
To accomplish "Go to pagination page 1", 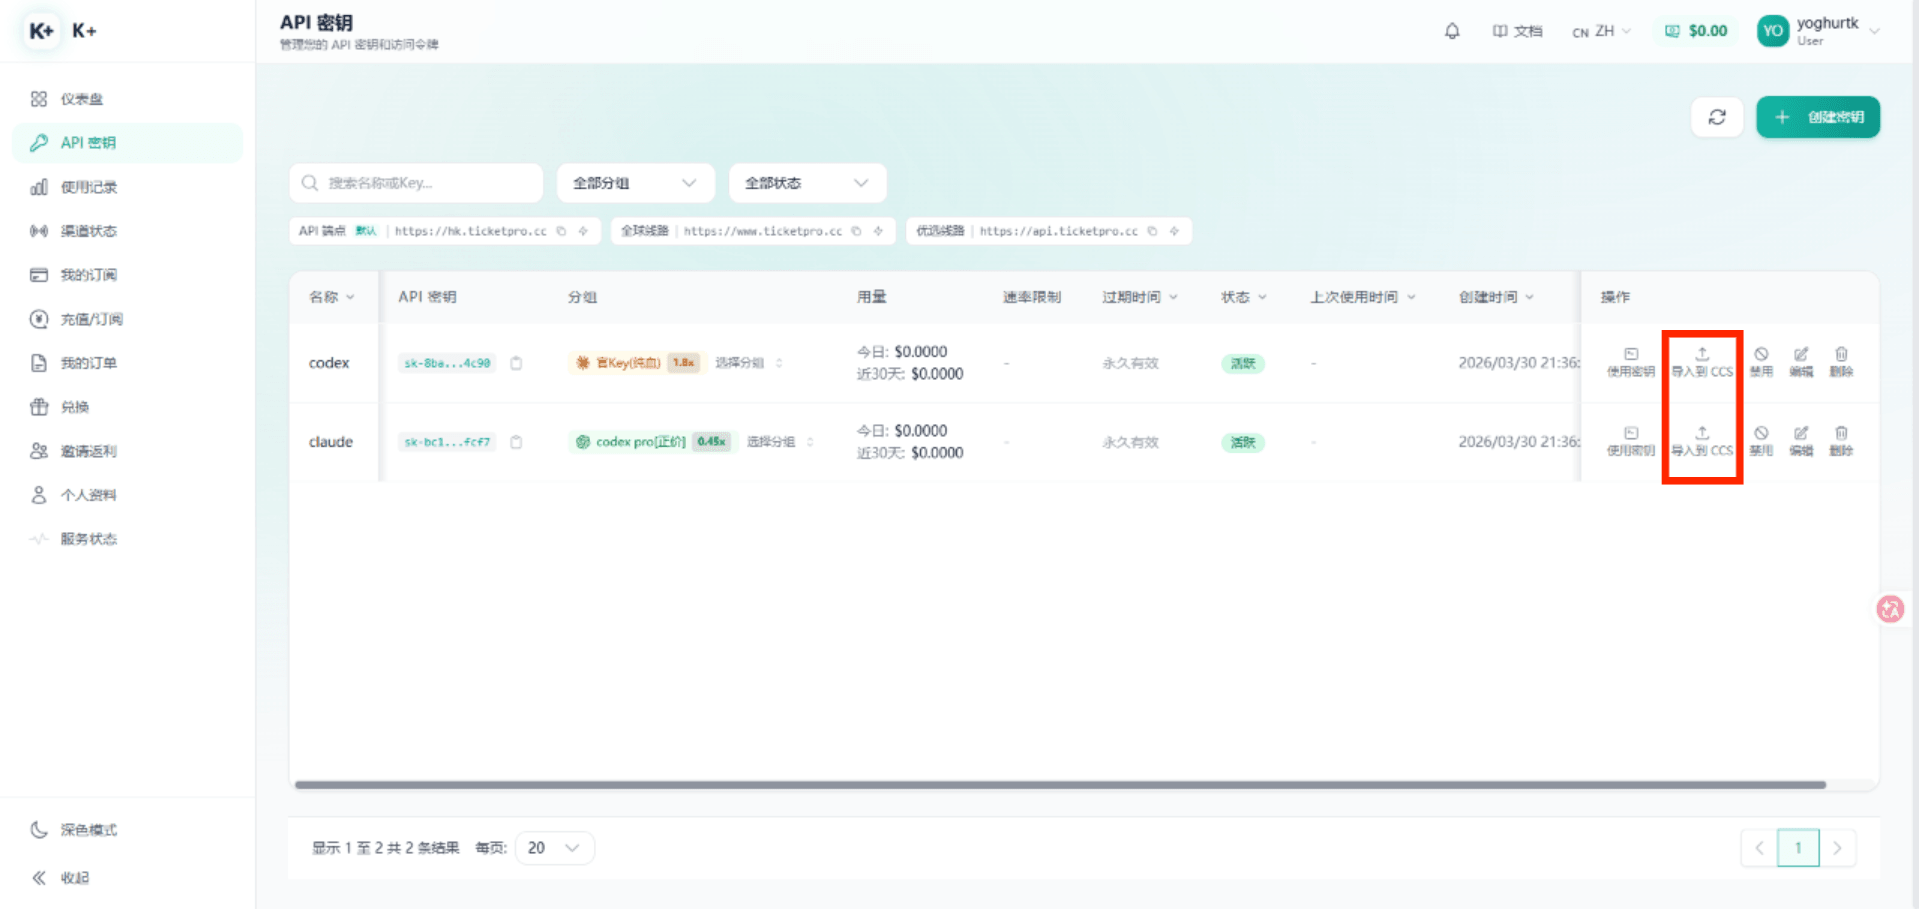I will click(x=1798, y=848).
